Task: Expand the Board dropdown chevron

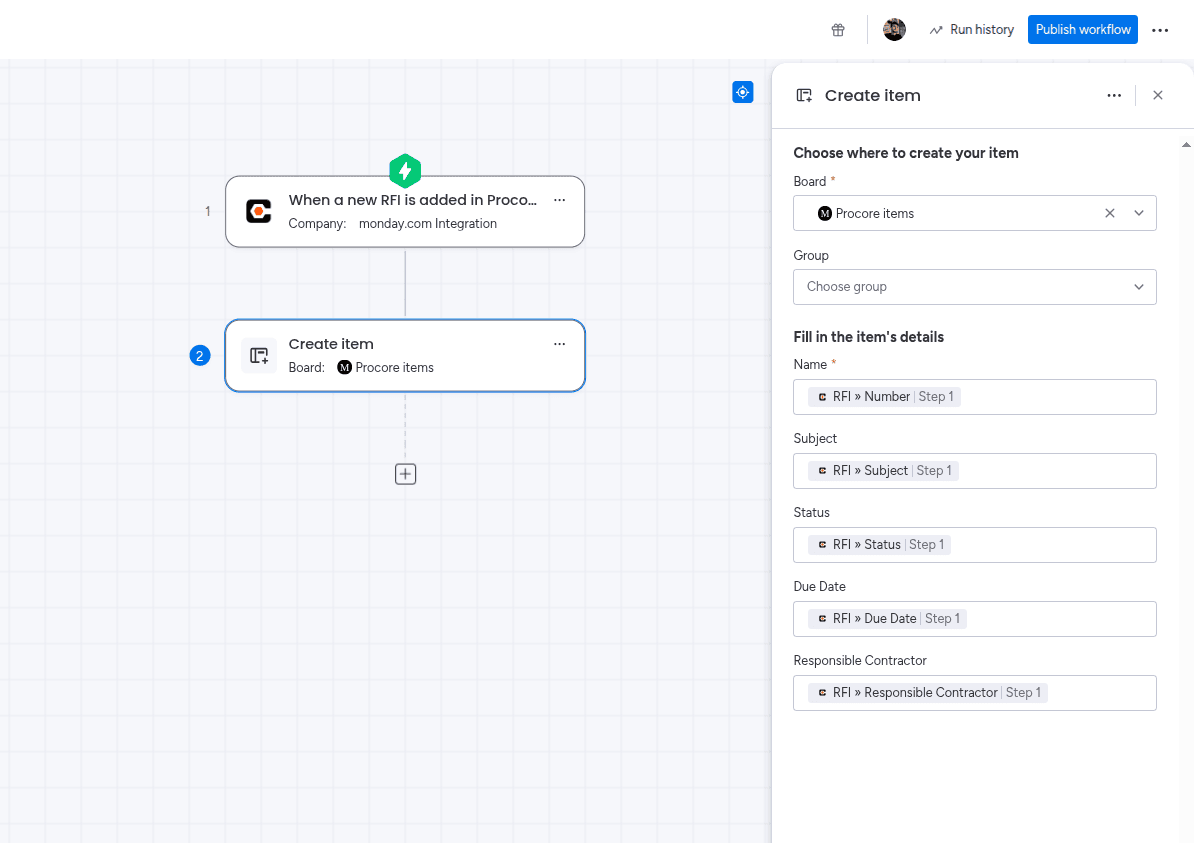Action: point(1138,213)
